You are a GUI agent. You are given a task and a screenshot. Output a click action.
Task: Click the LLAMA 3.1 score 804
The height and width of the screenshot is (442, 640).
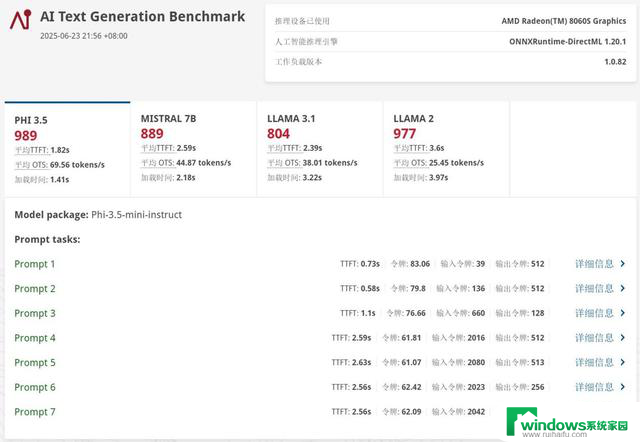point(278,133)
